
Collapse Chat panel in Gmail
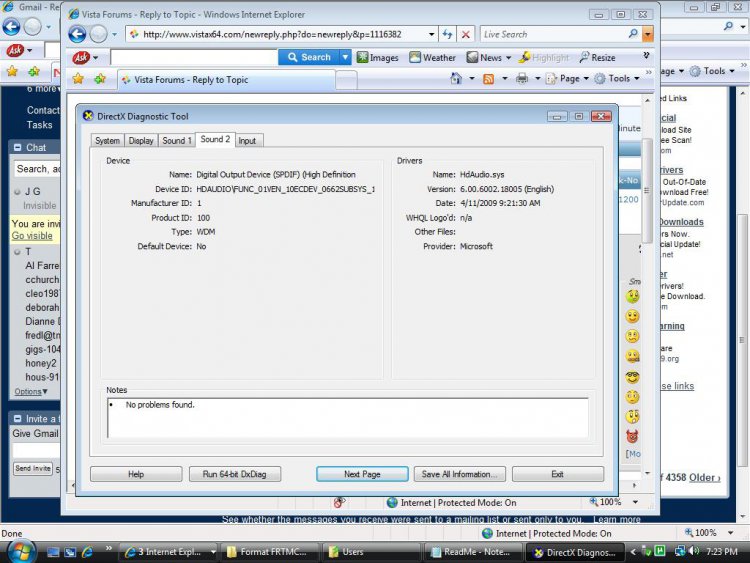pyautogui.click(x=18, y=147)
